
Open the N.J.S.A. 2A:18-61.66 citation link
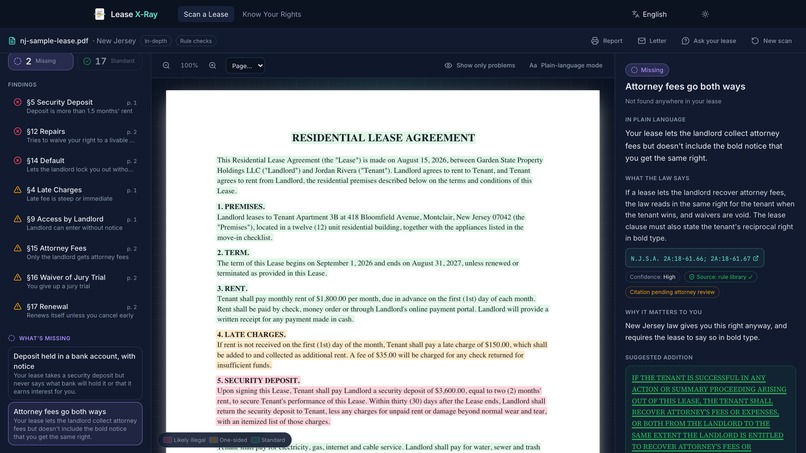coord(694,258)
